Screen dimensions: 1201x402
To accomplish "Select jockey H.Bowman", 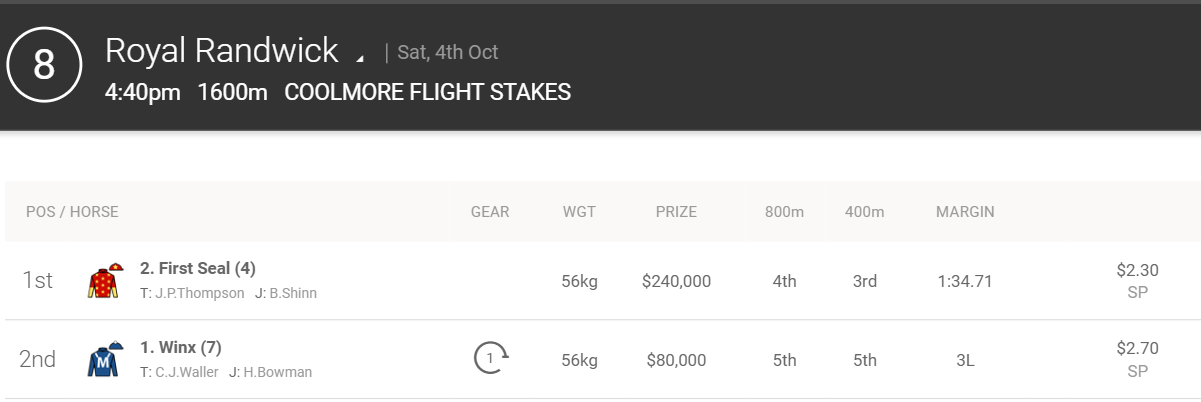I will point(271,372).
